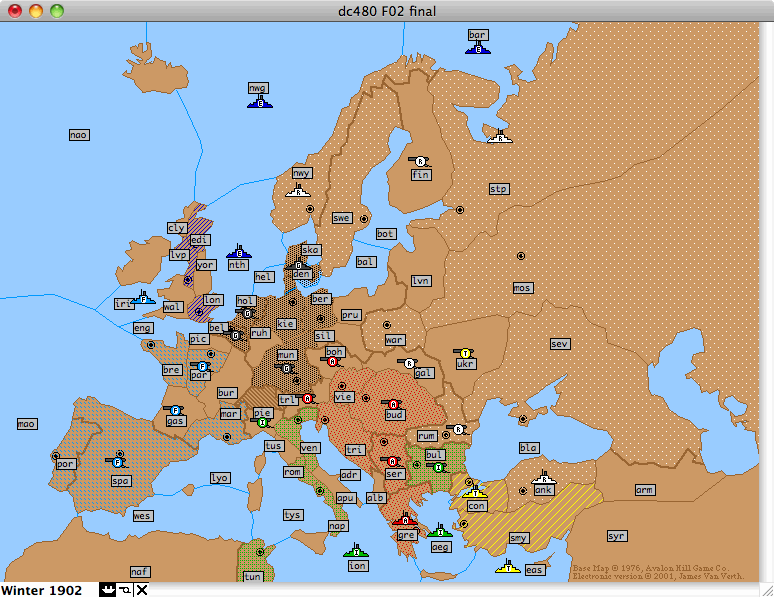This screenshot has height=597, width=774.
Task: Select the Austrian army in Tyrolia
Action: [307, 398]
